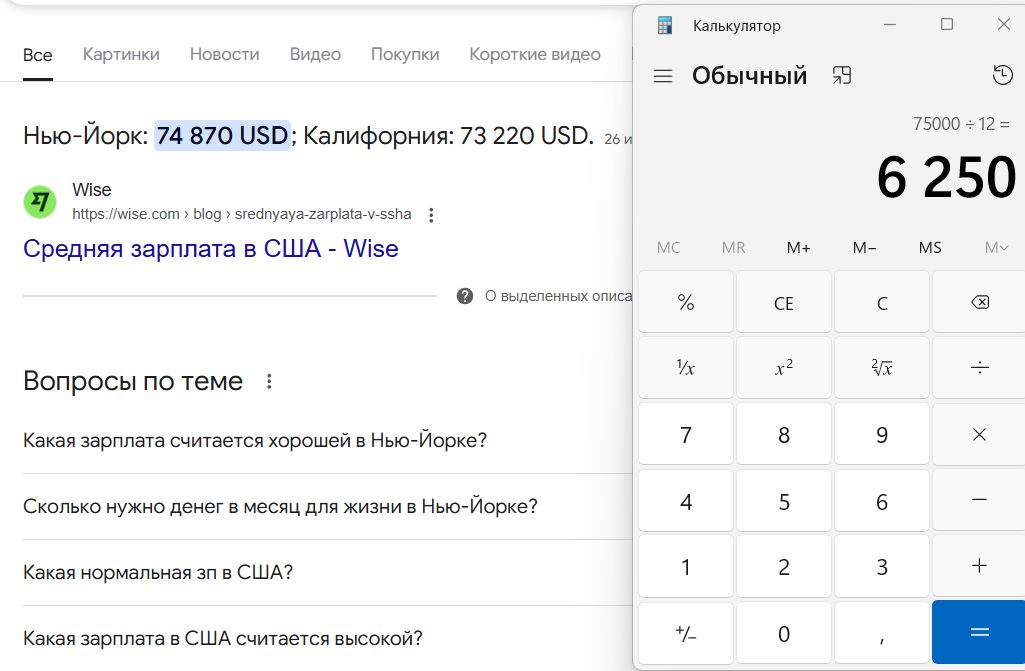This screenshot has width=1025, height=671.
Task: Click the equals key
Action: pos(979,632)
